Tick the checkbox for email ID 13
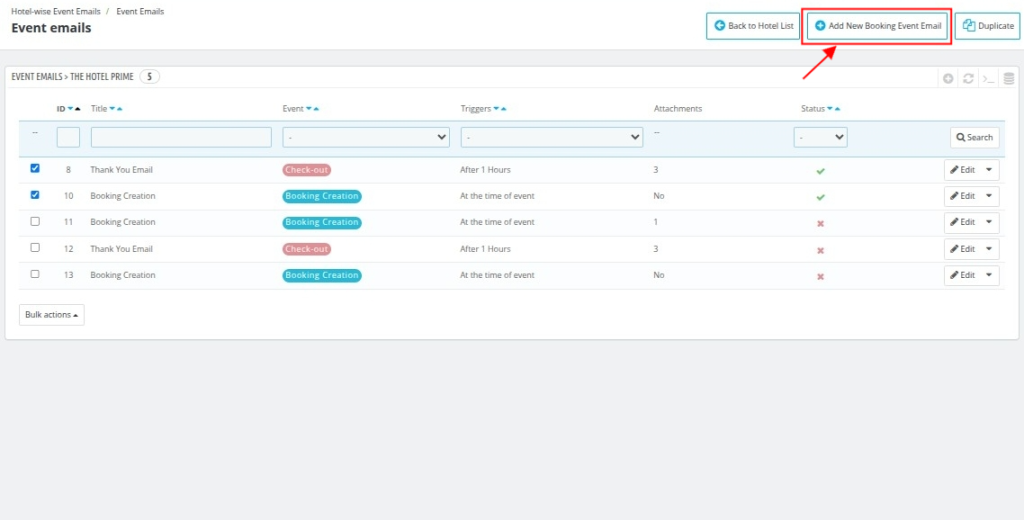Screen dimensions: 1024x520 pyautogui.click(x=35, y=274)
